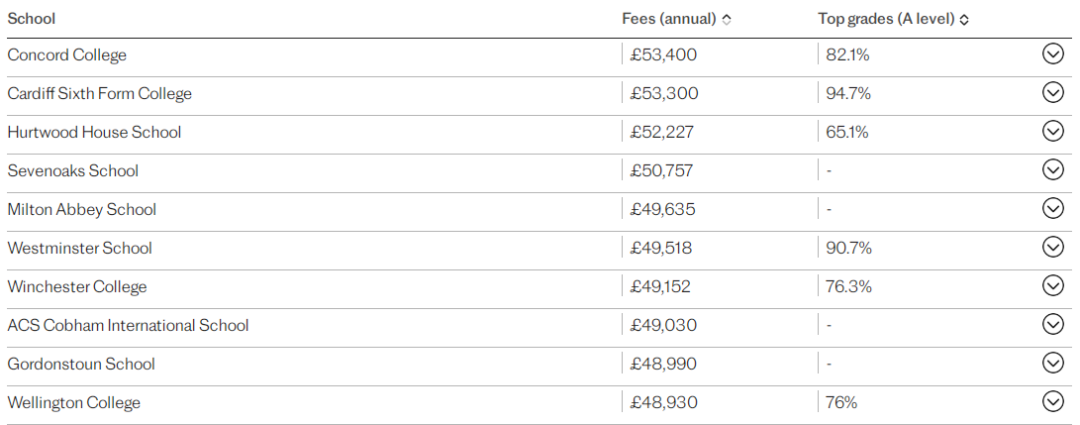Click the Gordonstoun School name
Viewport: 1080px width, 425px height.
pyautogui.click(x=81, y=363)
